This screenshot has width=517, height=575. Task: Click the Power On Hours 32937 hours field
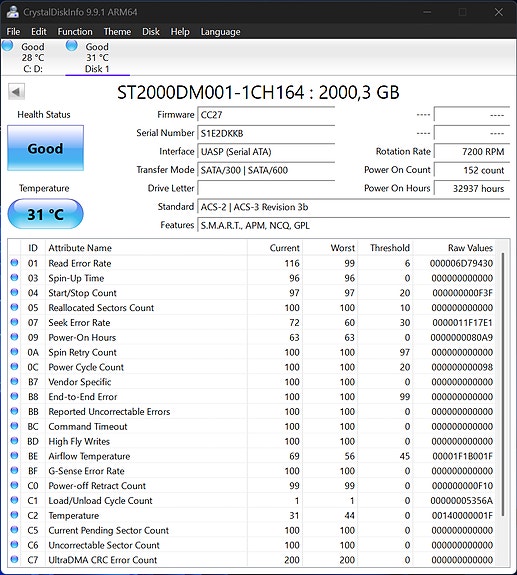472,188
